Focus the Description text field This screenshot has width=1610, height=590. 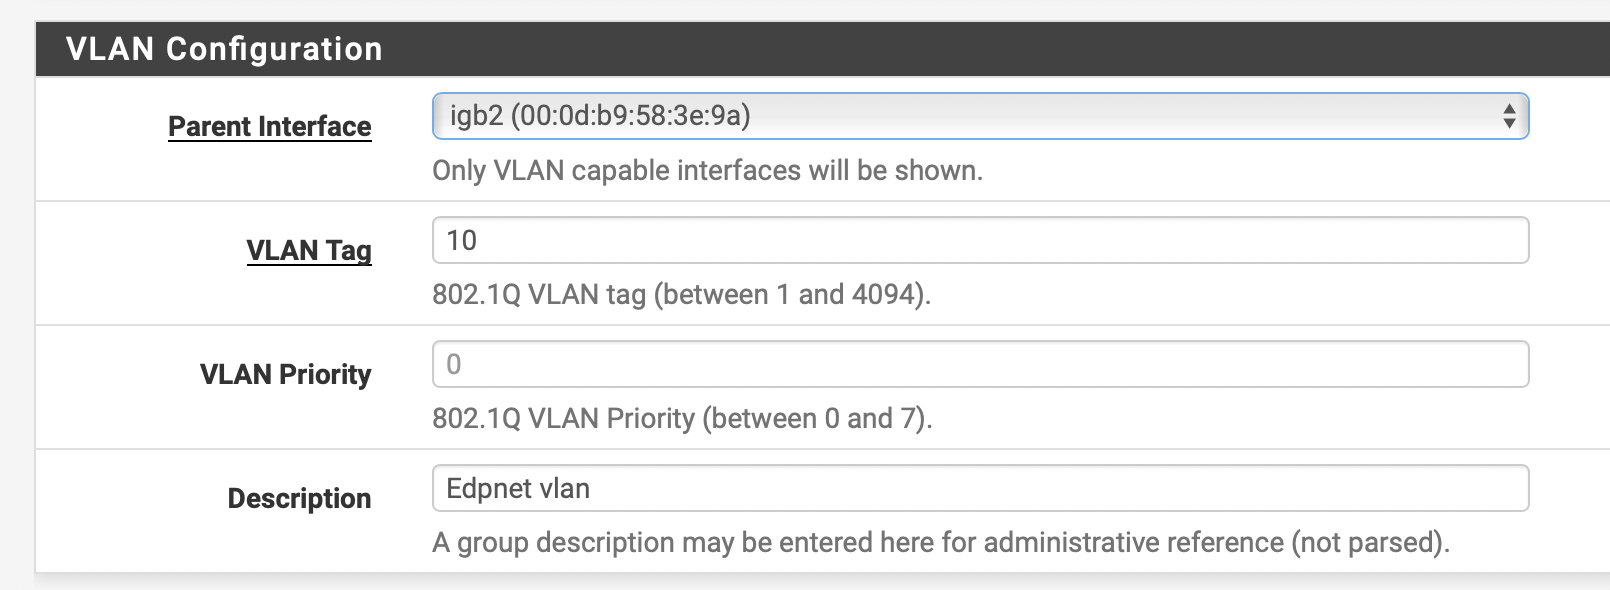(980, 488)
